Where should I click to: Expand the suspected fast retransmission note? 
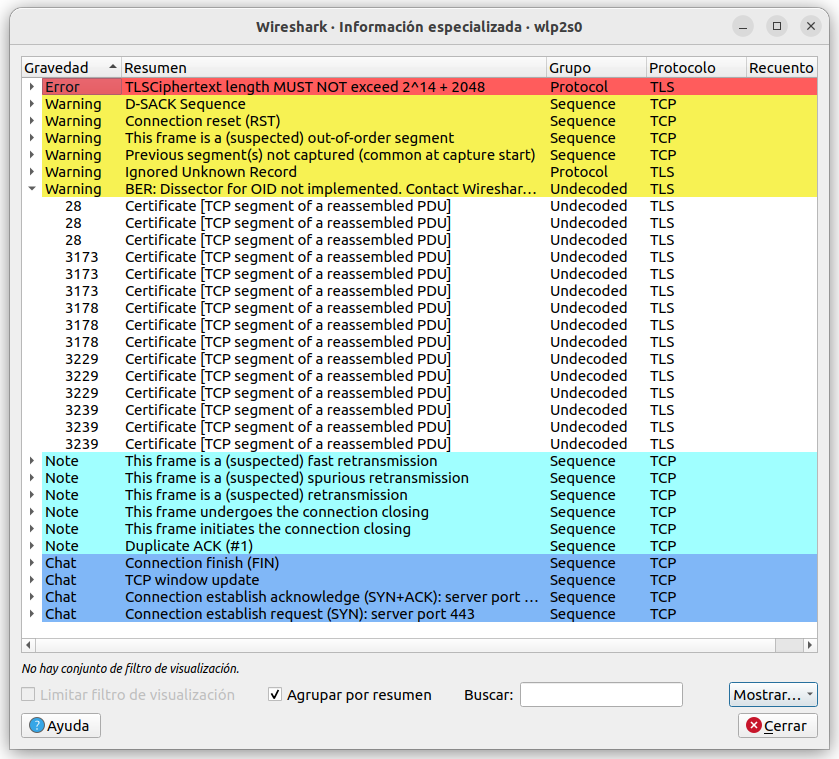tap(32, 461)
